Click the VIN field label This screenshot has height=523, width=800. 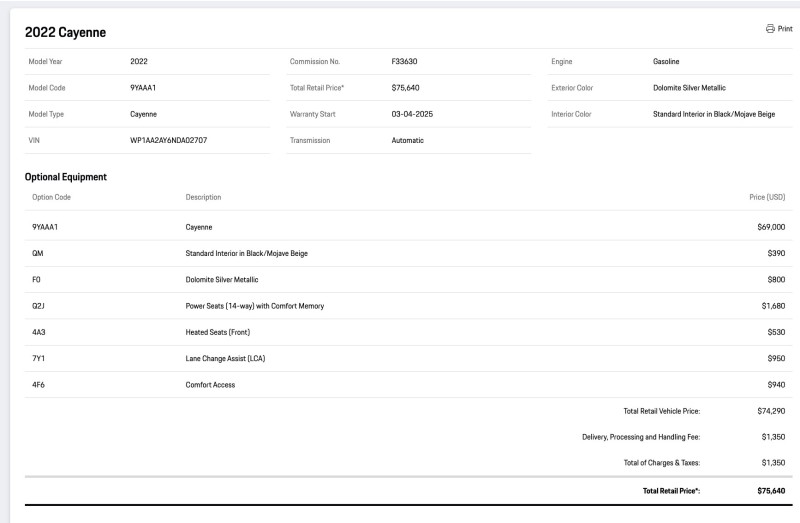click(34, 140)
